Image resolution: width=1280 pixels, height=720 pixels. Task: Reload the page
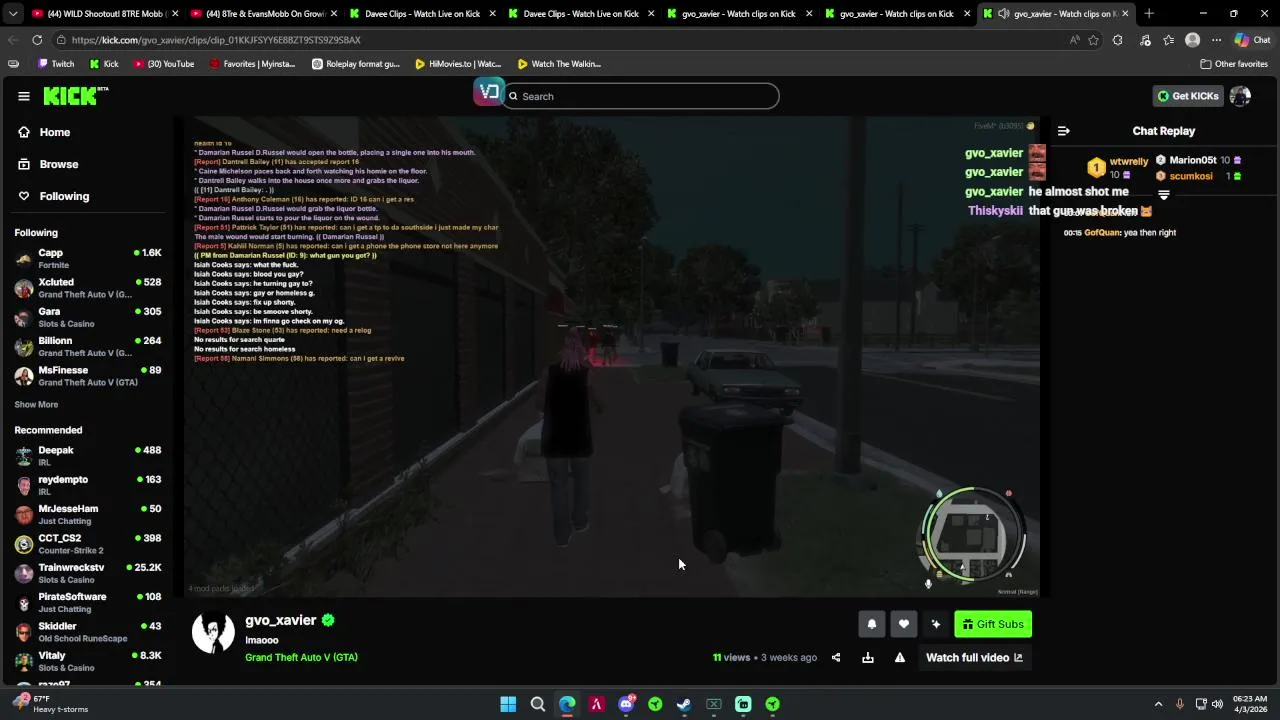coord(37,40)
